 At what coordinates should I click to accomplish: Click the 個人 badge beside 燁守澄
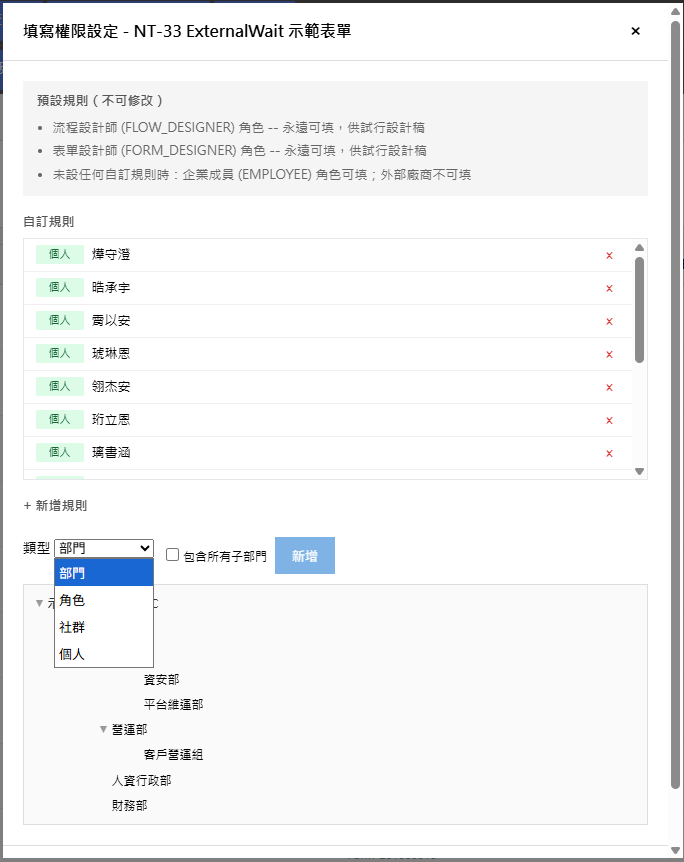pos(60,255)
